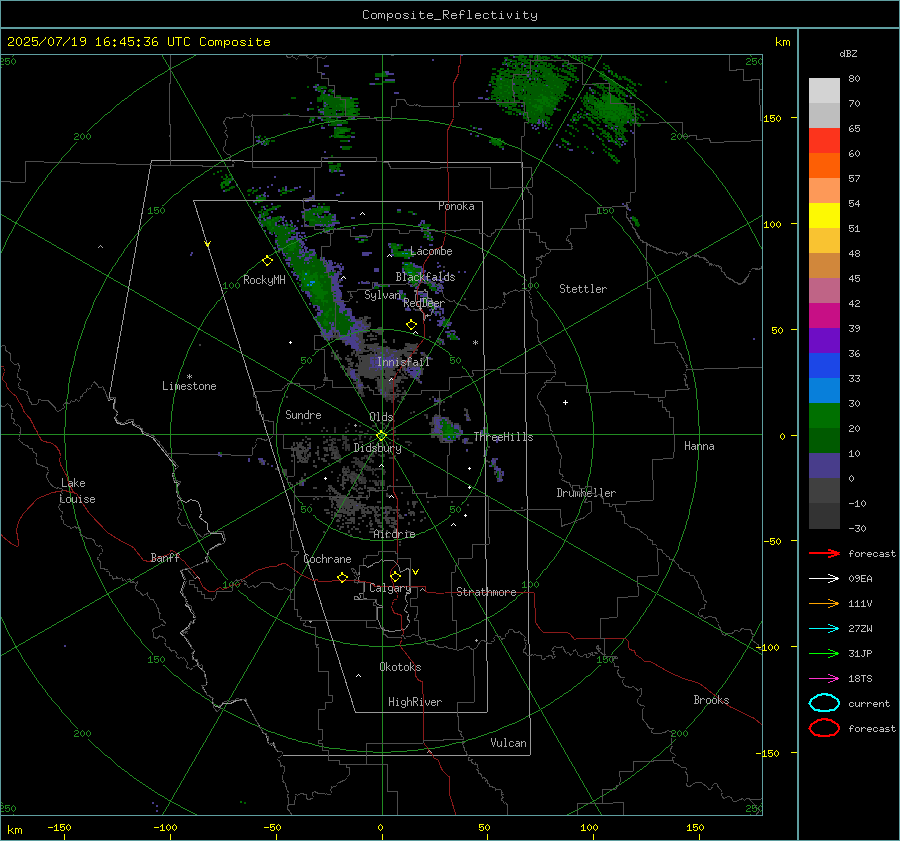Click the km unit label at bottom left

click(x=14, y=830)
